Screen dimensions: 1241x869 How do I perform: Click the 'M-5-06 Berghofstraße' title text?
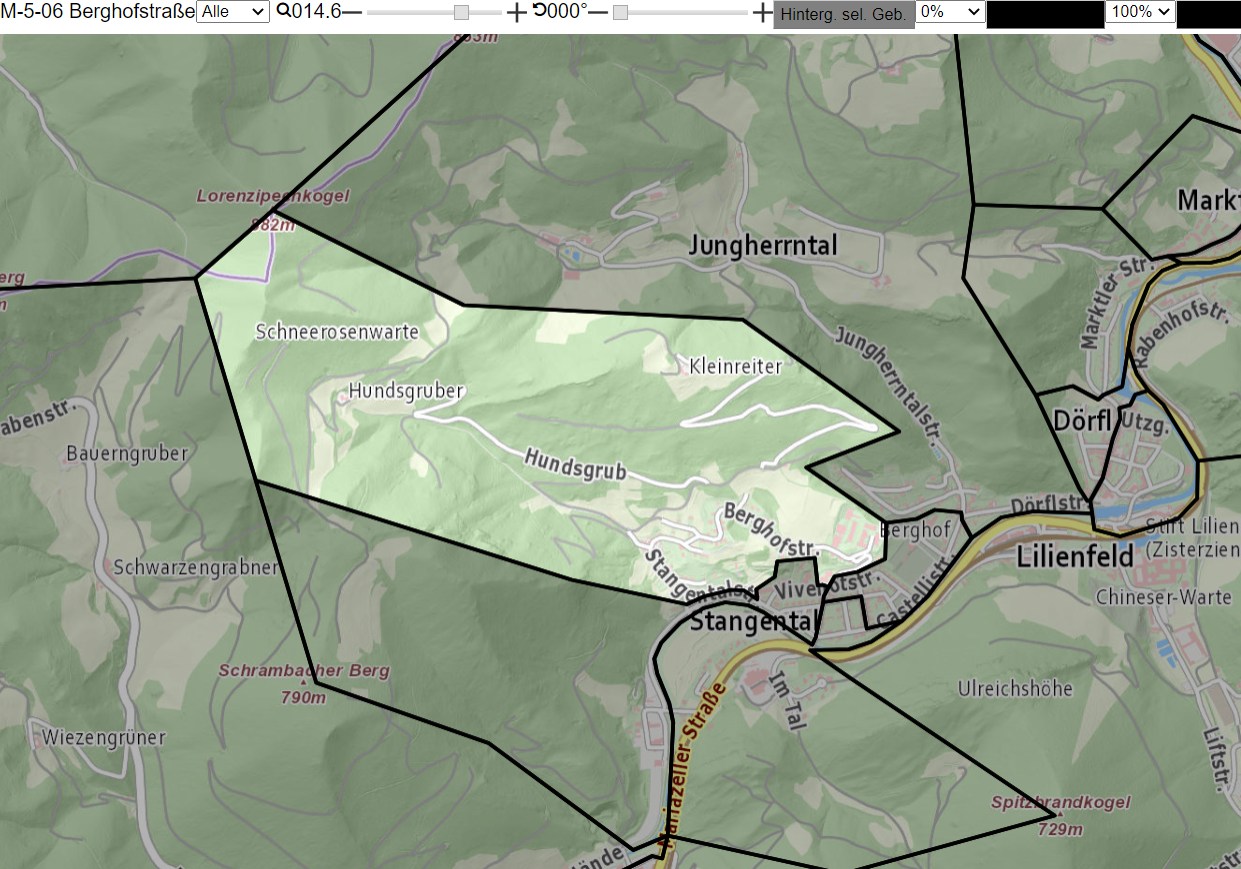coord(97,12)
